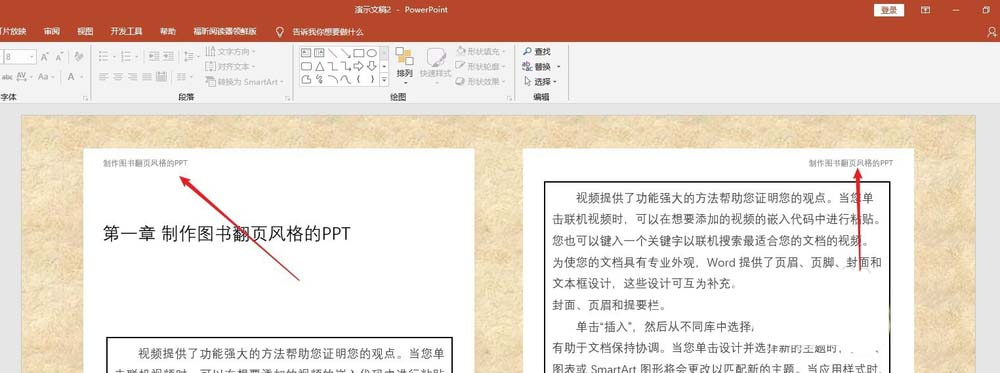
Task: Select the straight line shape
Action: (332, 52)
